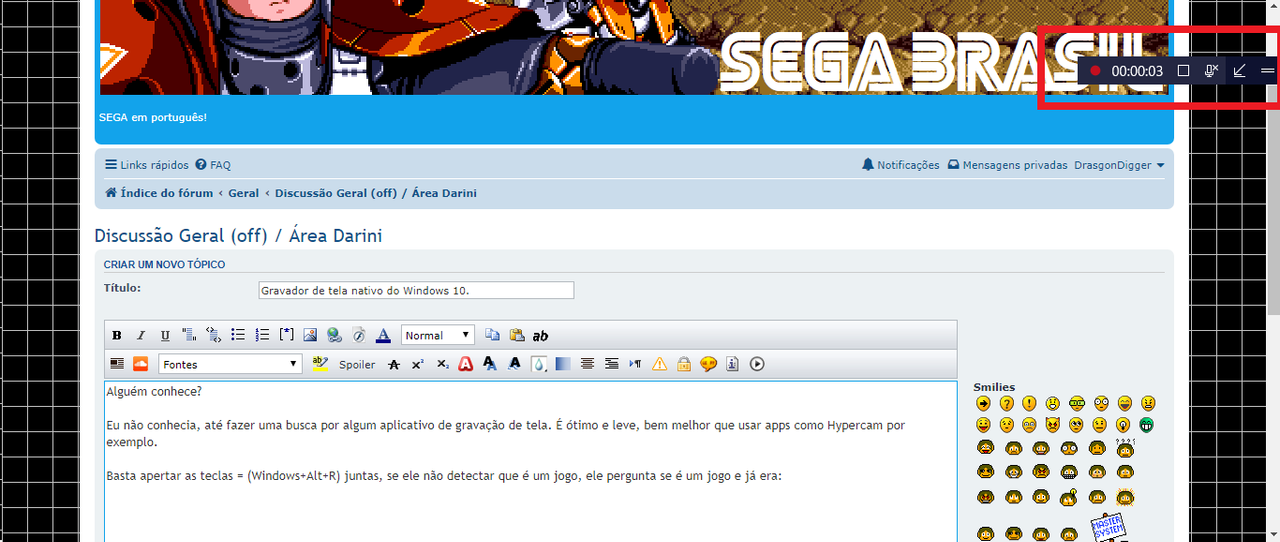Open Notificações

click(x=901, y=165)
